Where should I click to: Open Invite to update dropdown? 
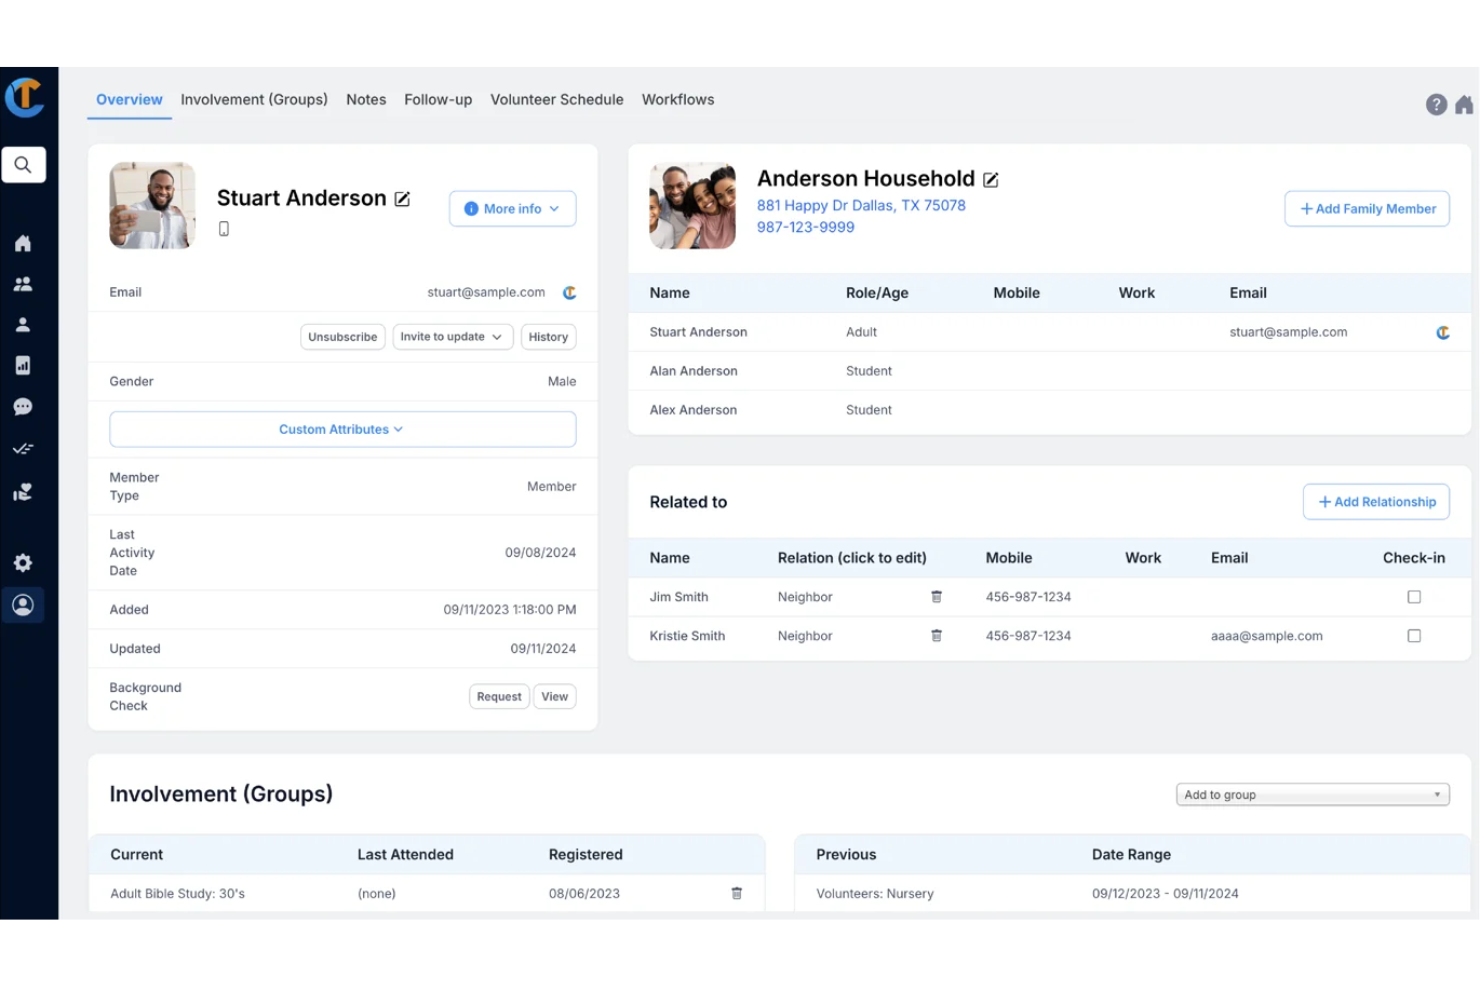pos(452,337)
